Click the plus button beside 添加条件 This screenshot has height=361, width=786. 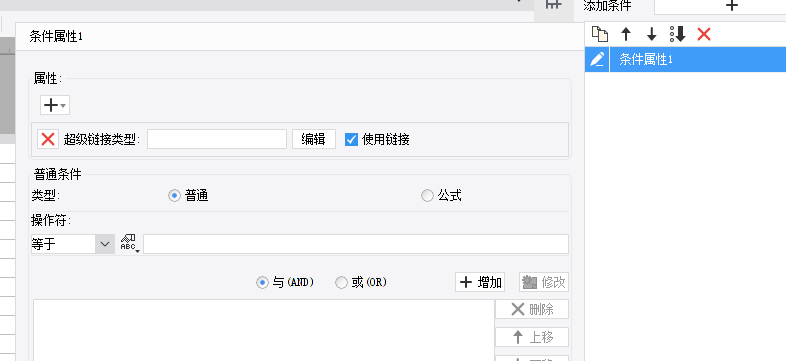pos(732,6)
